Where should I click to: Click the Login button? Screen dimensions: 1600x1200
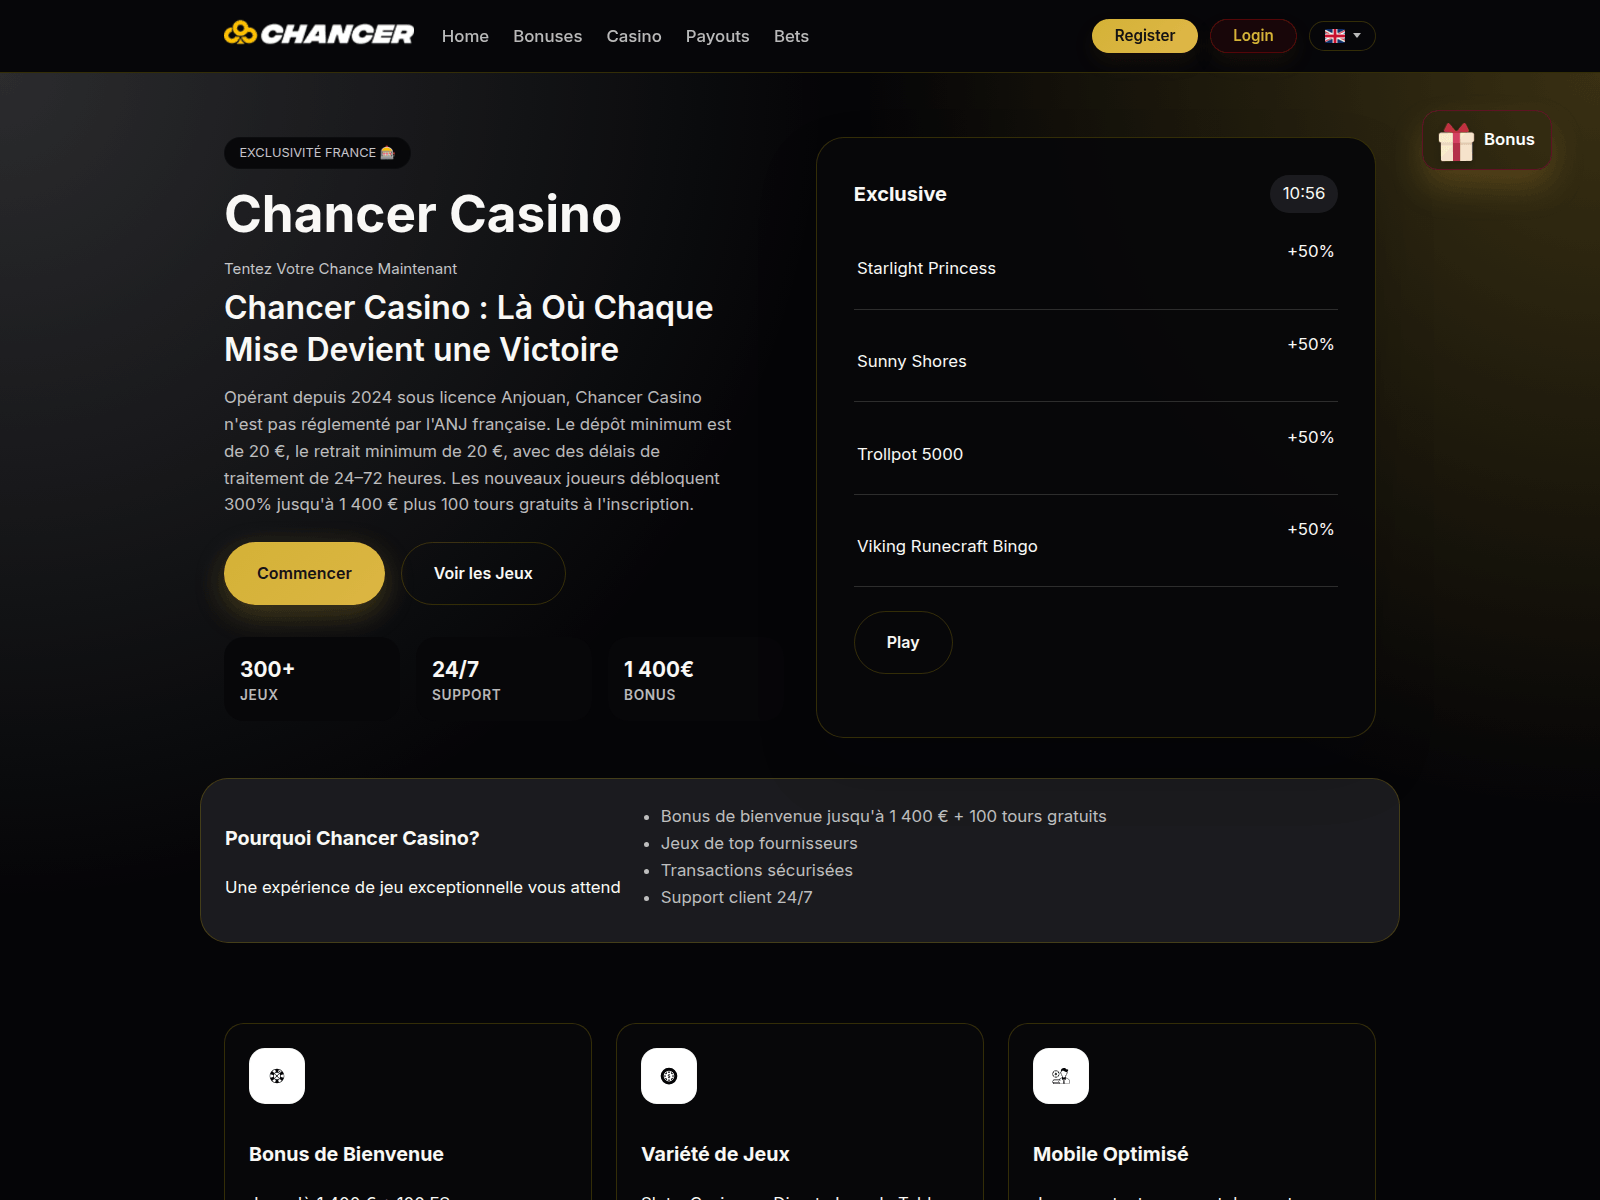1253,36
